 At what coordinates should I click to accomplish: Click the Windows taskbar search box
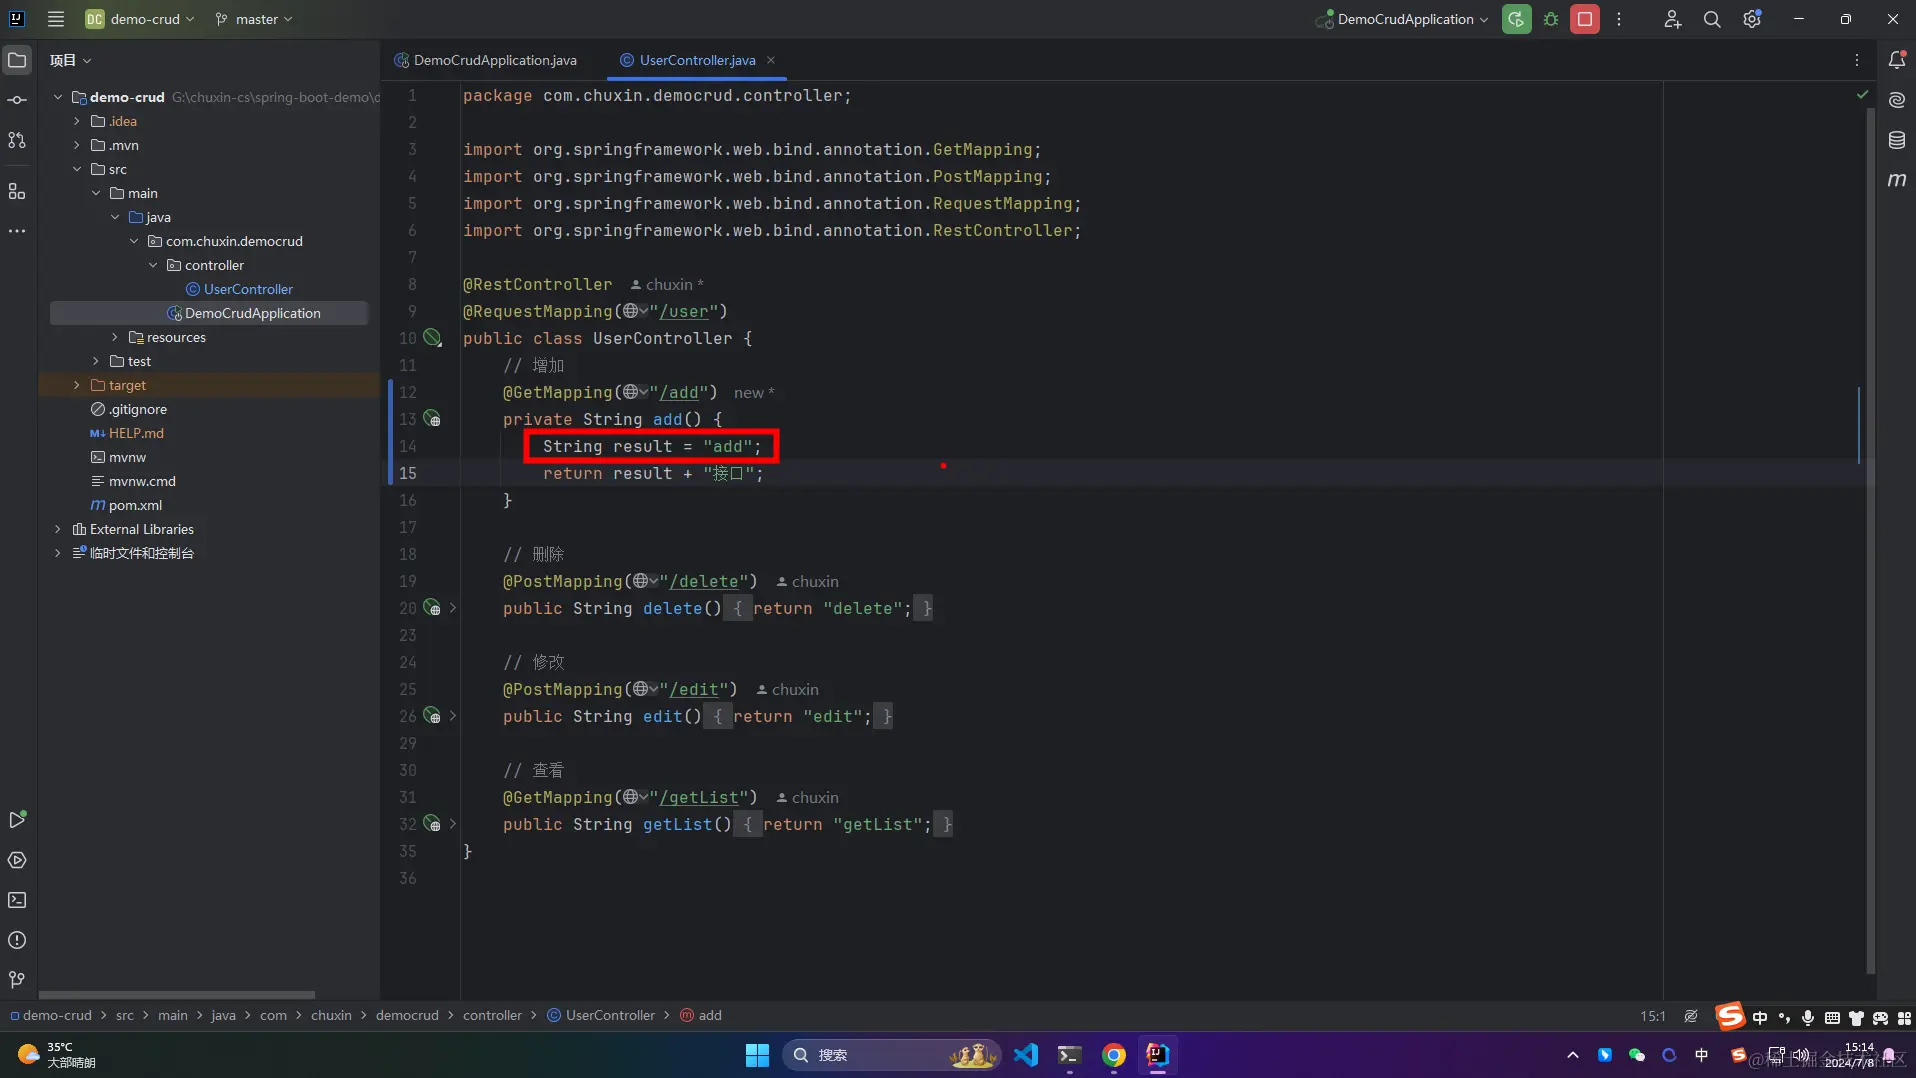[891, 1055]
